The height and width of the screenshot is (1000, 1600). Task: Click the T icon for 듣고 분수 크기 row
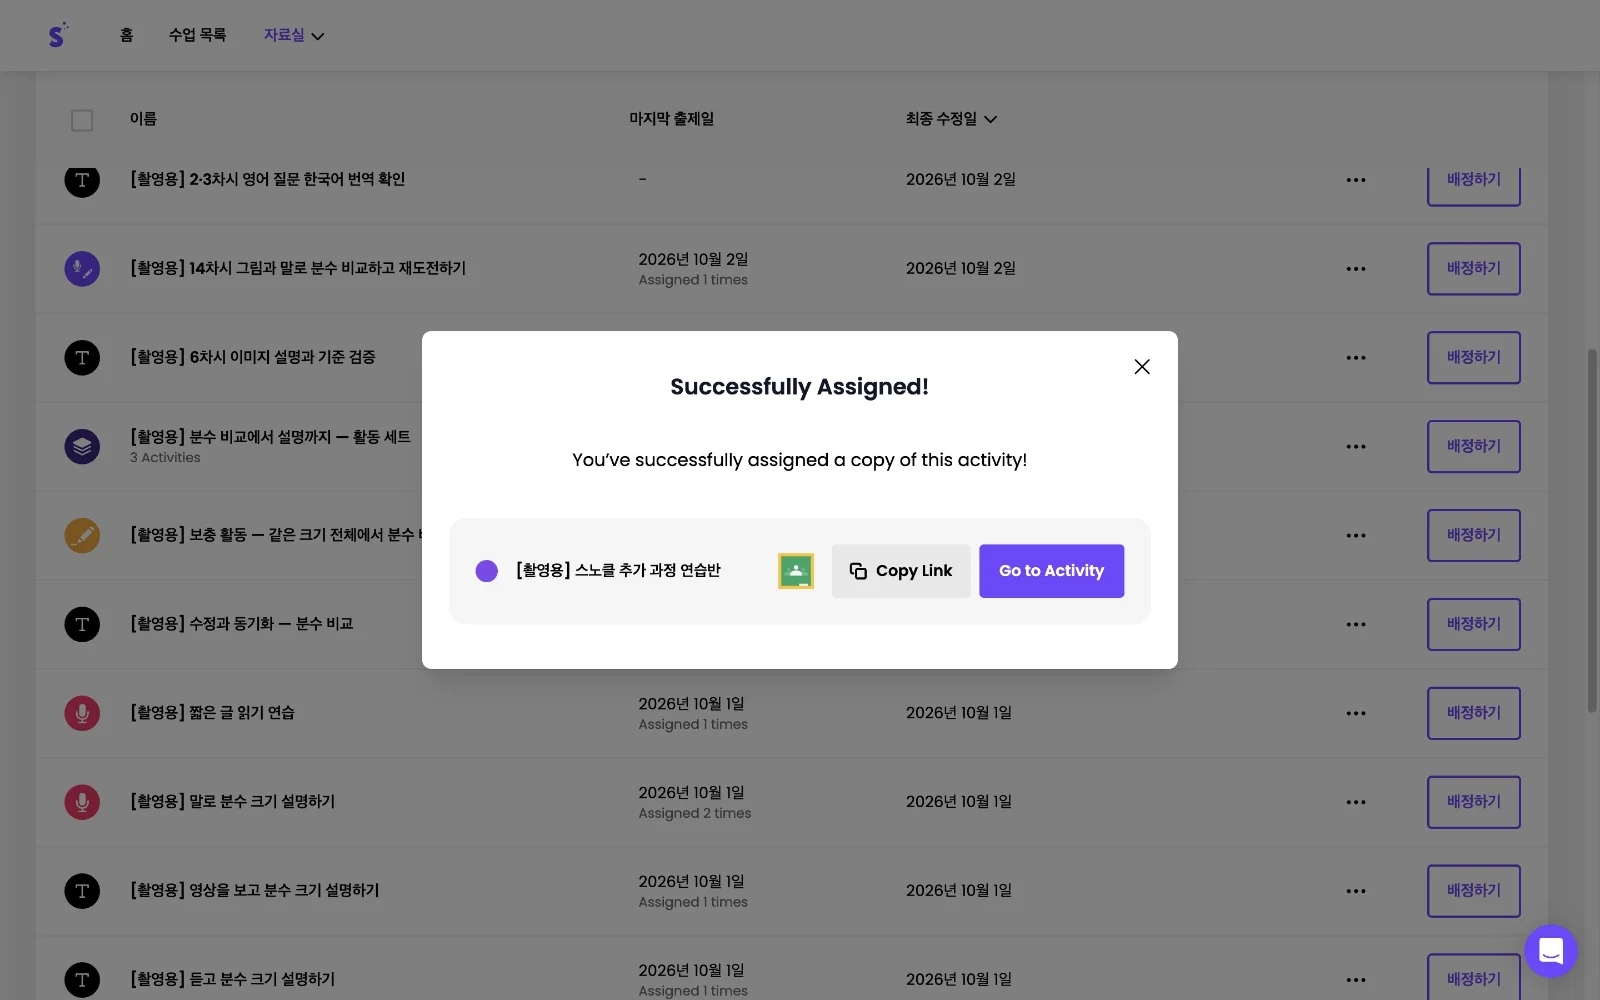pyautogui.click(x=82, y=980)
